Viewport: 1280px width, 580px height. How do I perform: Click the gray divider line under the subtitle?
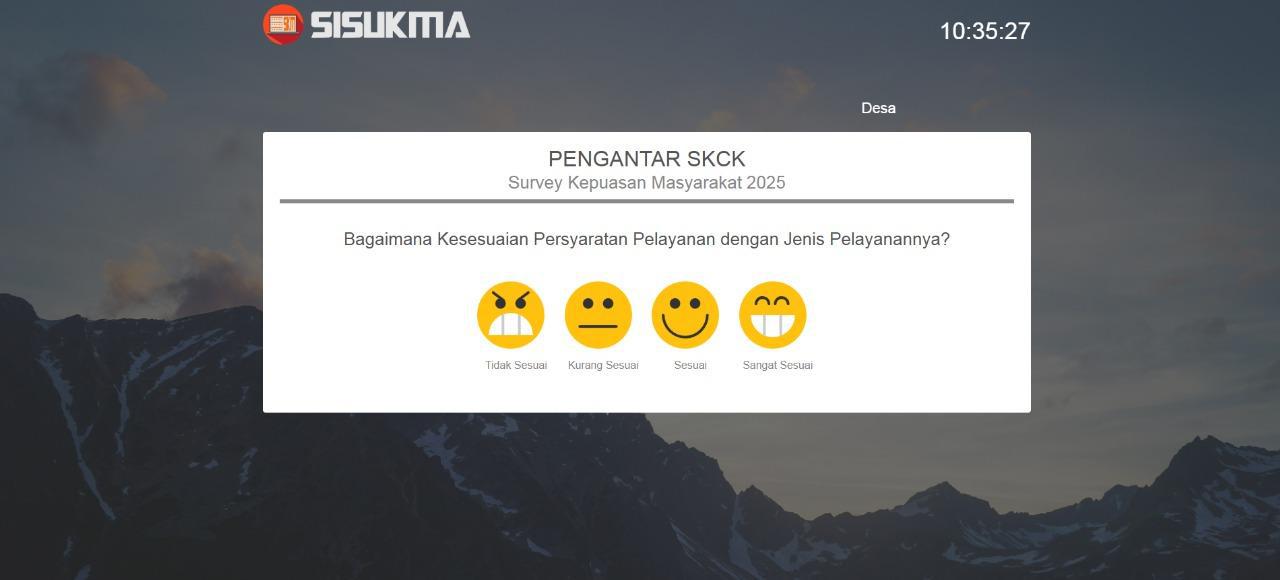[647, 201]
